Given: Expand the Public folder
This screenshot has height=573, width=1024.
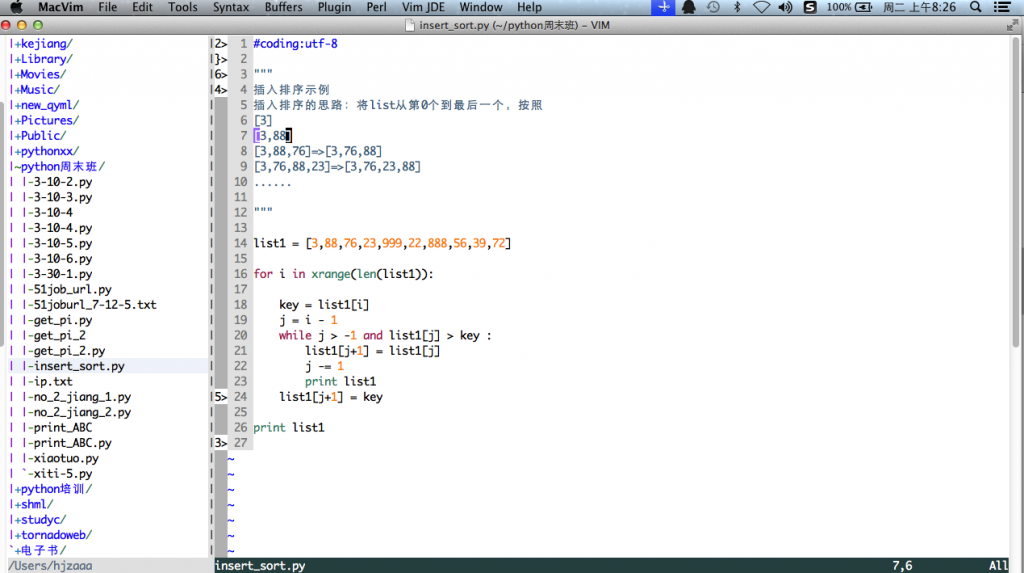Looking at the screenshot, I should click(x=40, y=136).
